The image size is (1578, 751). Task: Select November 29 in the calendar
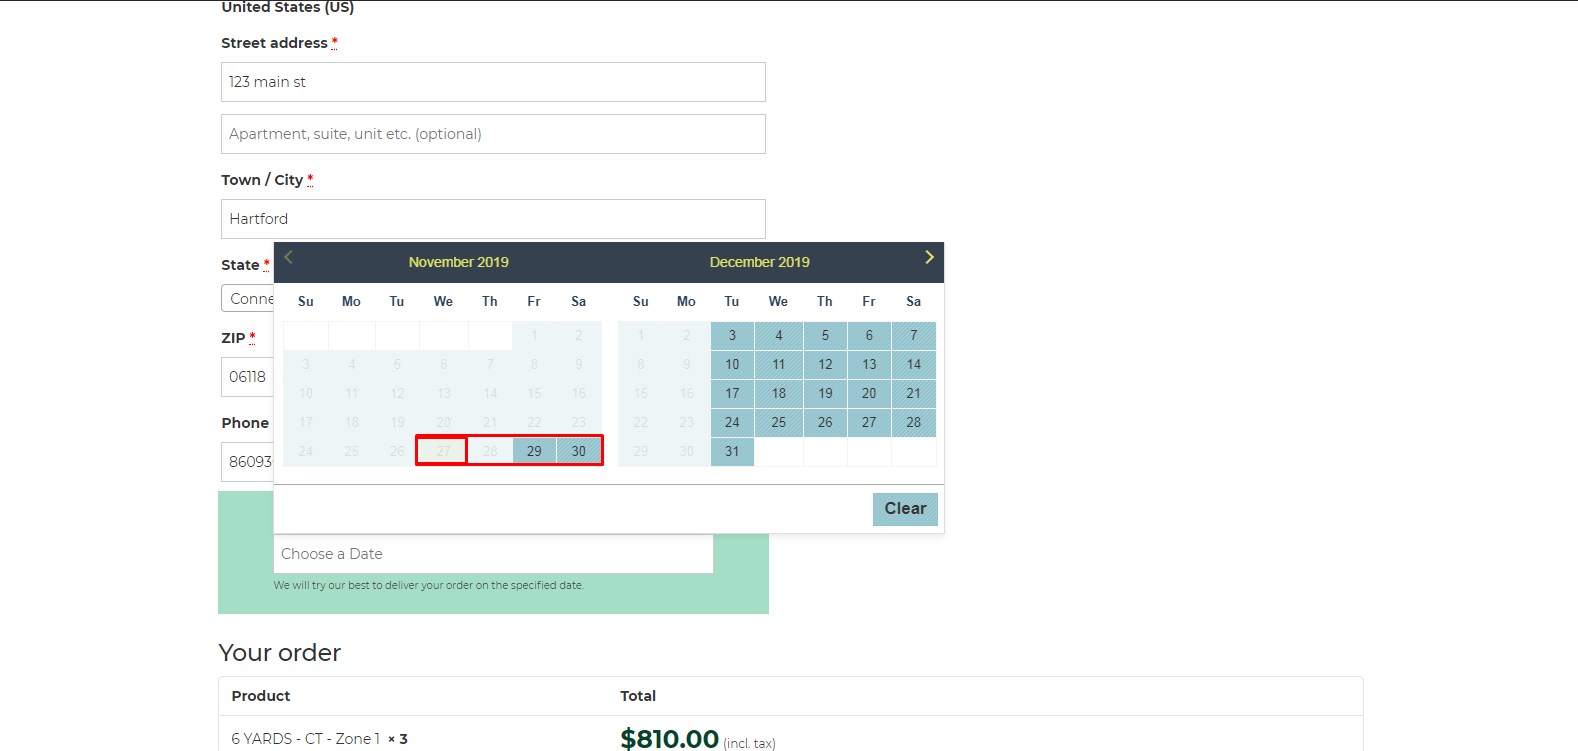[534, 451]
